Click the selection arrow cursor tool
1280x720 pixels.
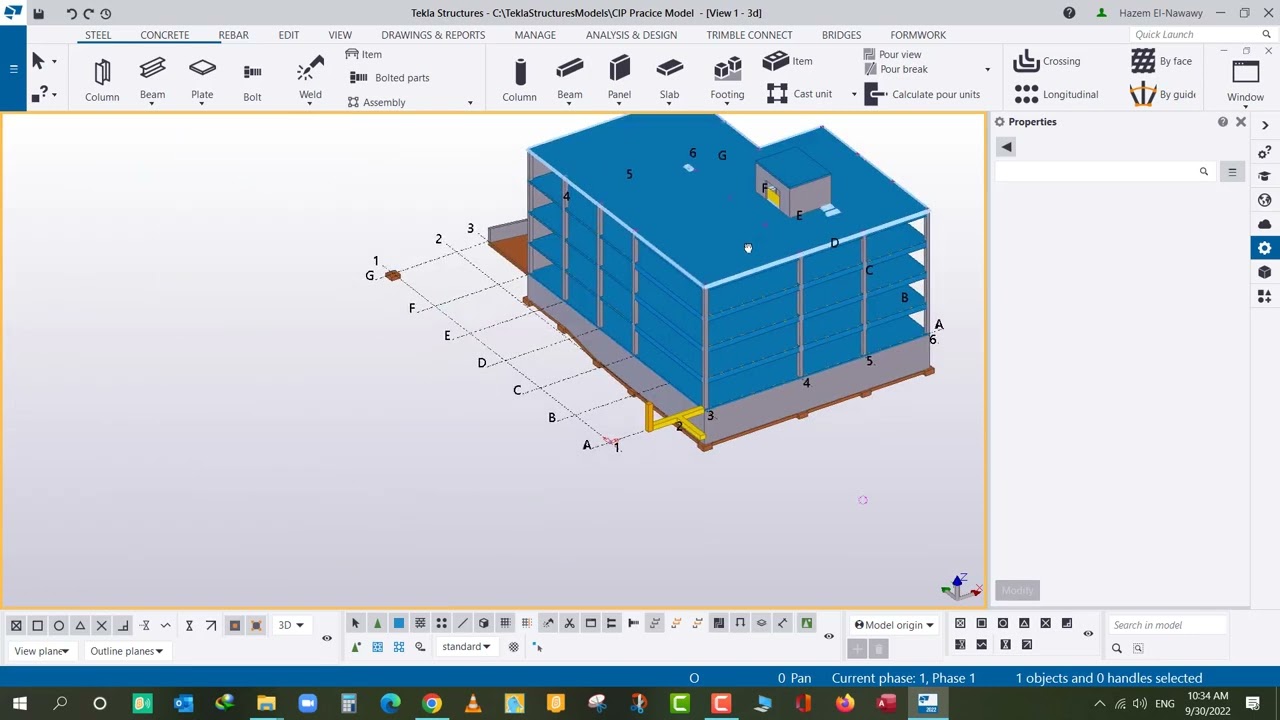[x=38, y=62]
